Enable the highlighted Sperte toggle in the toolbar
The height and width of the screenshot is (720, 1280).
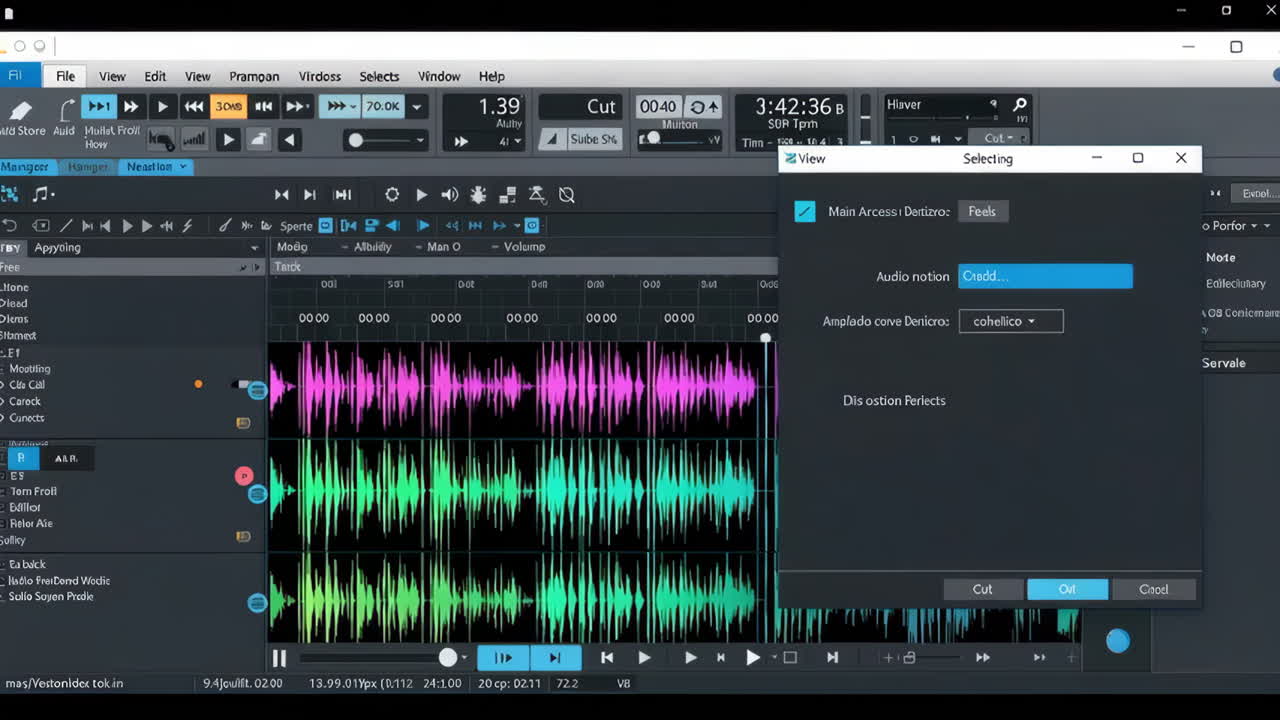326,225
